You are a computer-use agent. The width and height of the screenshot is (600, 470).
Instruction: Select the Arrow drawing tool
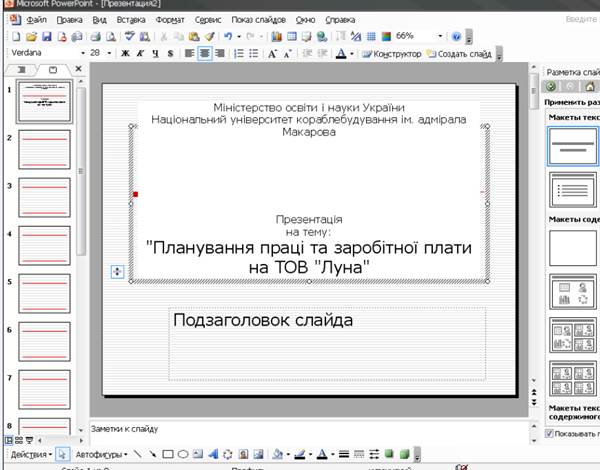click(153, 454)
